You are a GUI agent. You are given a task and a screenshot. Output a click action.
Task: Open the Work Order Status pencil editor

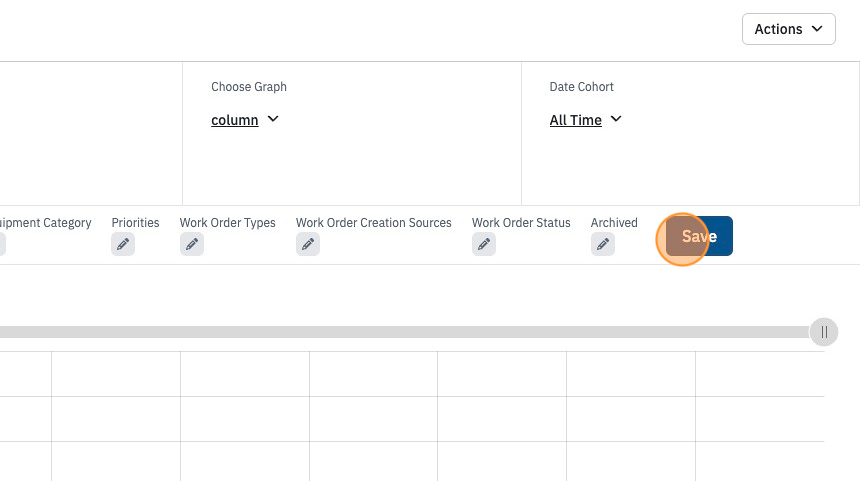click(x=484, y=244)
